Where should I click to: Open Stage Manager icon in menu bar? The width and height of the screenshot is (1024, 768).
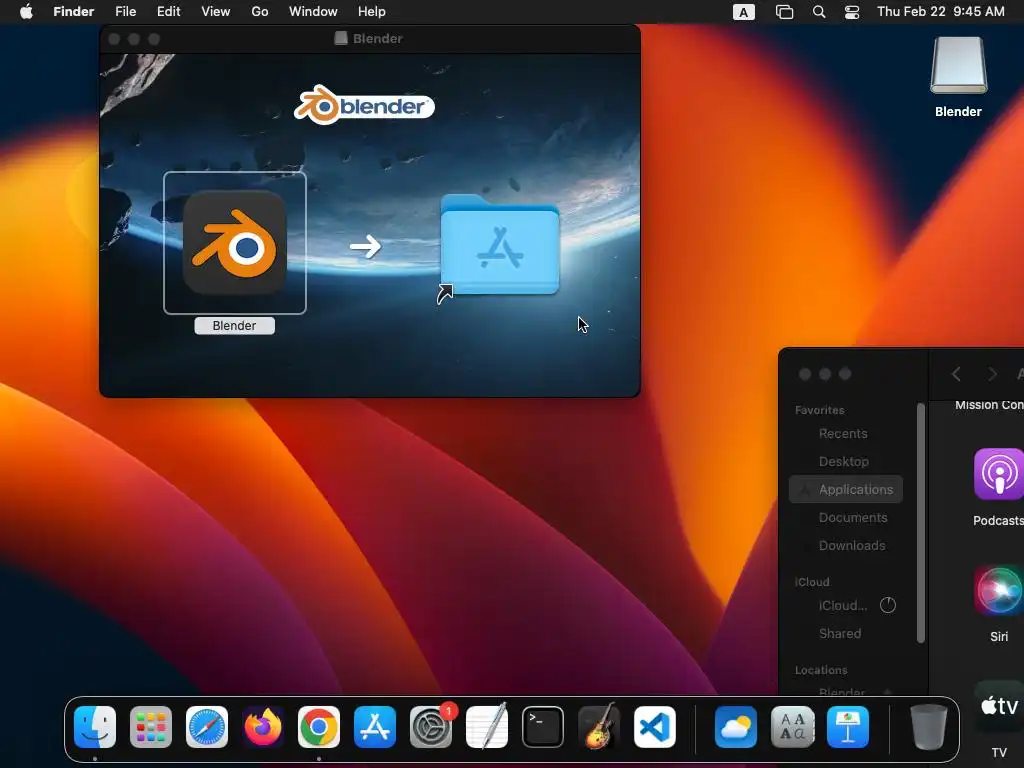pos(784,12)
